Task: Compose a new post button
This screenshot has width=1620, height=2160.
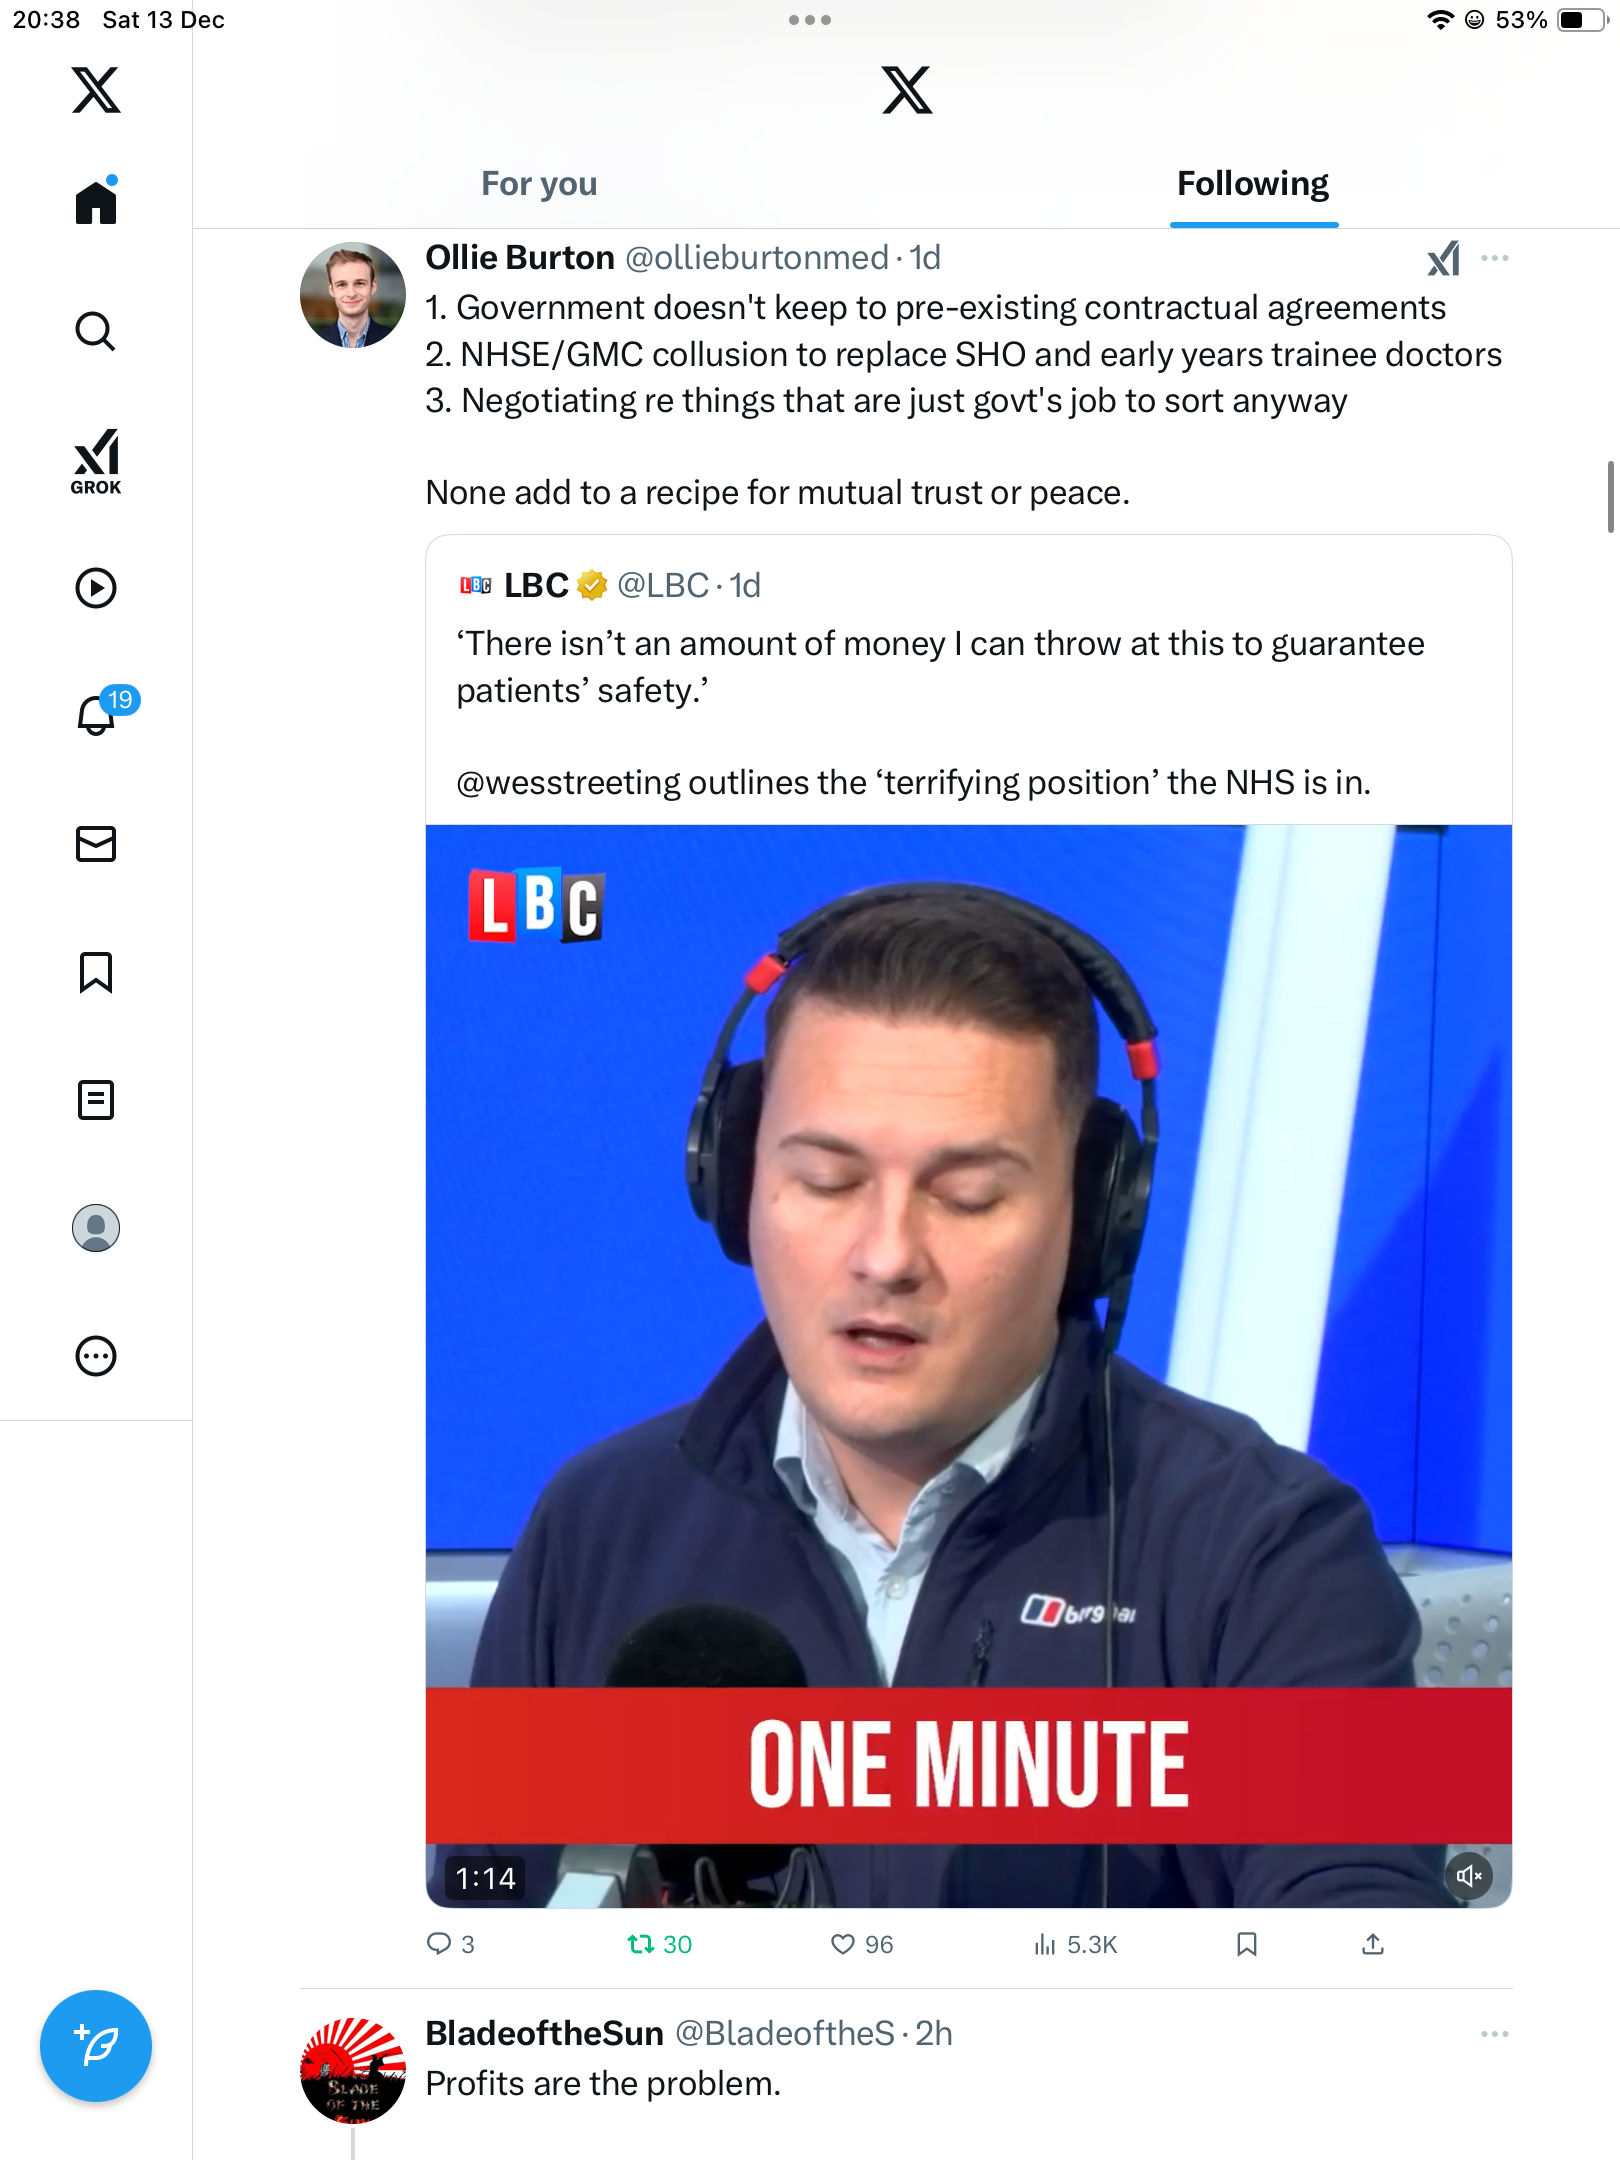Action: click(x=96, y=2046)
